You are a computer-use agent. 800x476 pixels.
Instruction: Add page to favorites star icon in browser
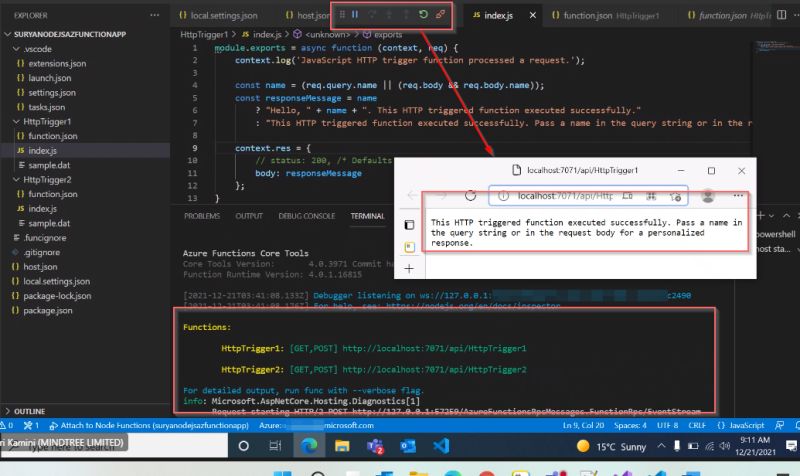pos(676,196)
